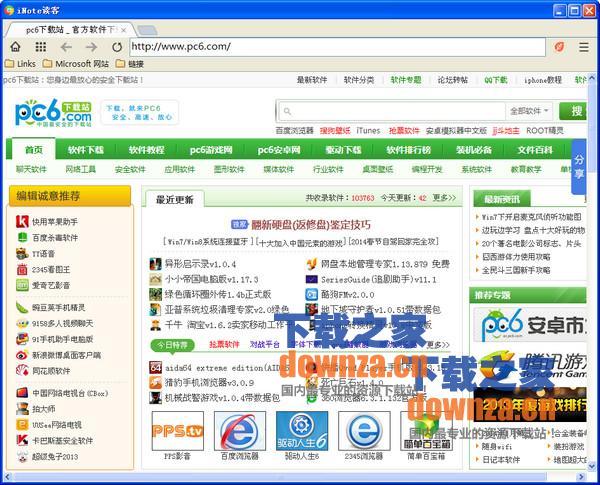Viewport: 600px width, 485px height.
Task: Go forward using the right arrow
Action: pyautogui.click(x=91, y=46)
